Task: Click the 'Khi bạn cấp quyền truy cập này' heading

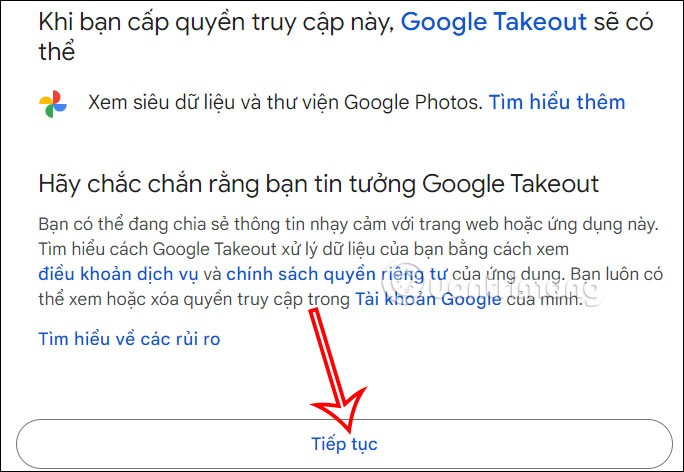Action: tap(216, 22)
